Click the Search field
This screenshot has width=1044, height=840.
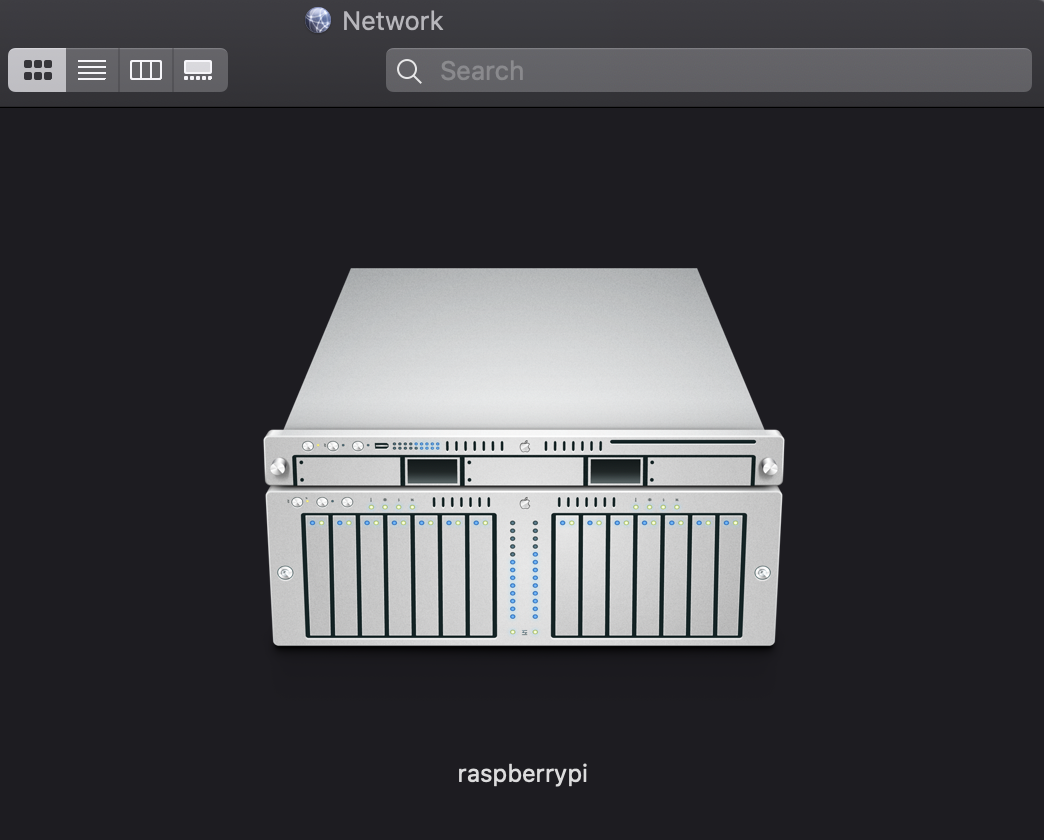tap(708, 70)
